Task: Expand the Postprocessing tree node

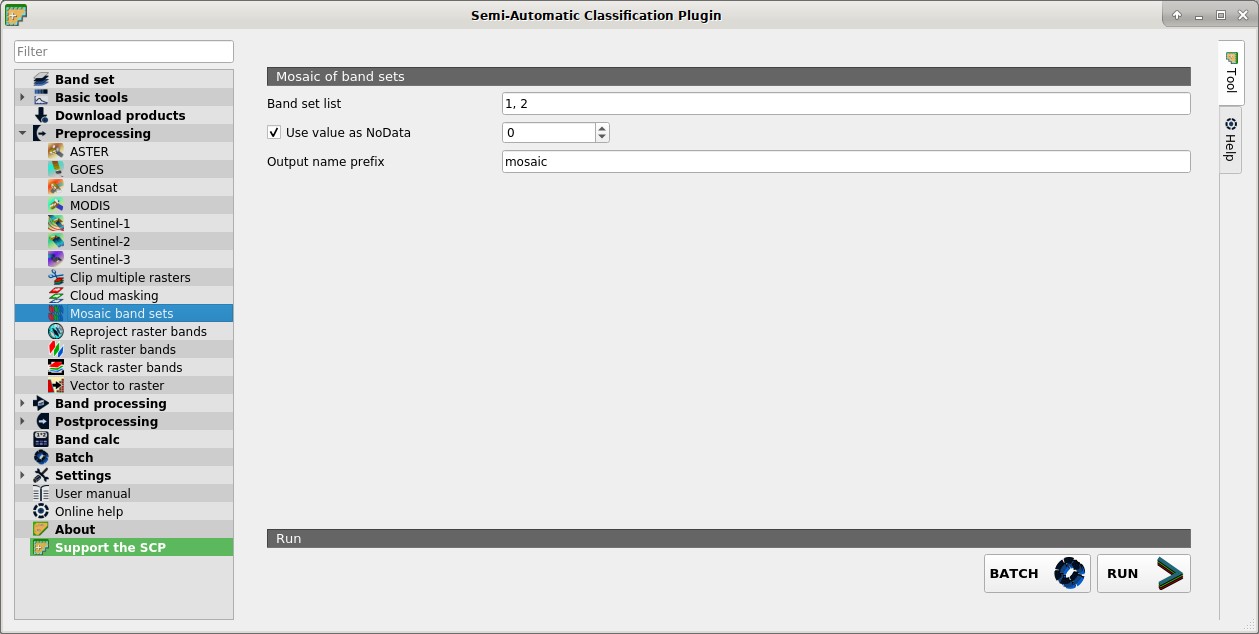Action: [x=22, y=421]
